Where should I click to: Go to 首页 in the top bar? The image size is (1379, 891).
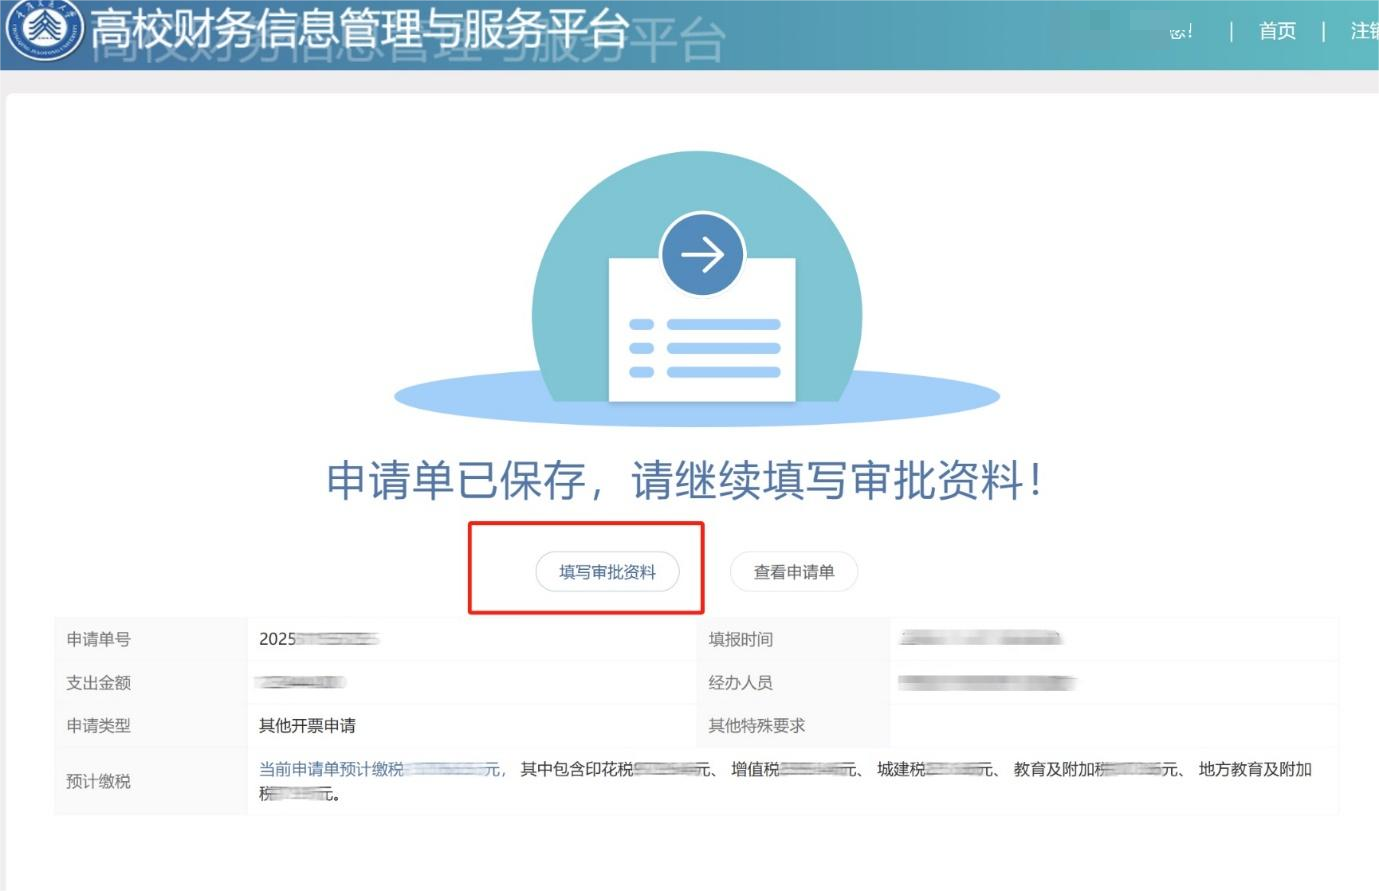coord(1277,31)
